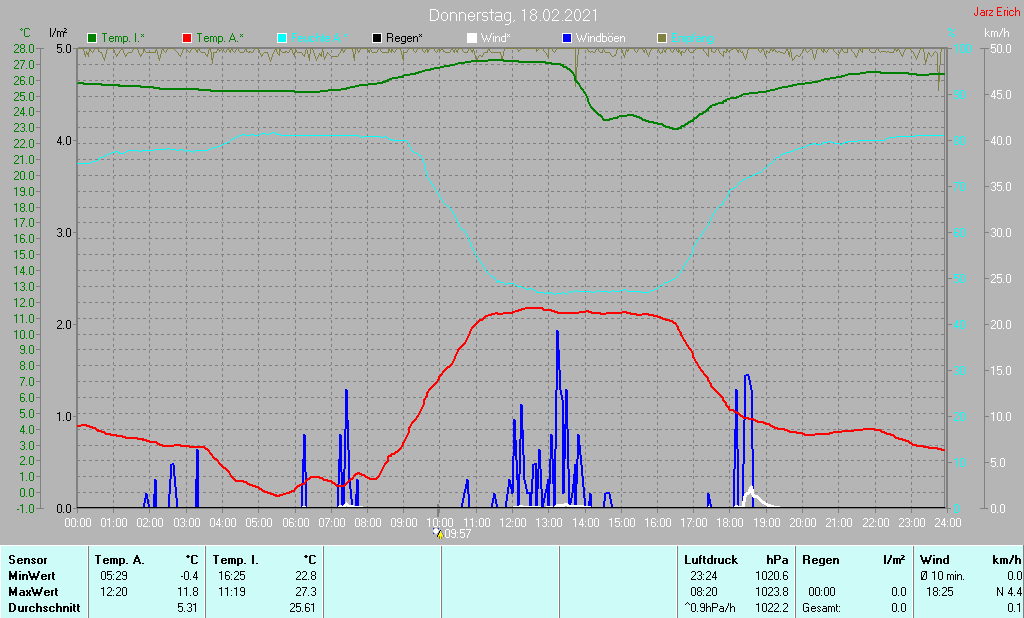This screenshot has width=1024, height=618.
Task: Click the 'Wind' table header
Action: point(934,560)
